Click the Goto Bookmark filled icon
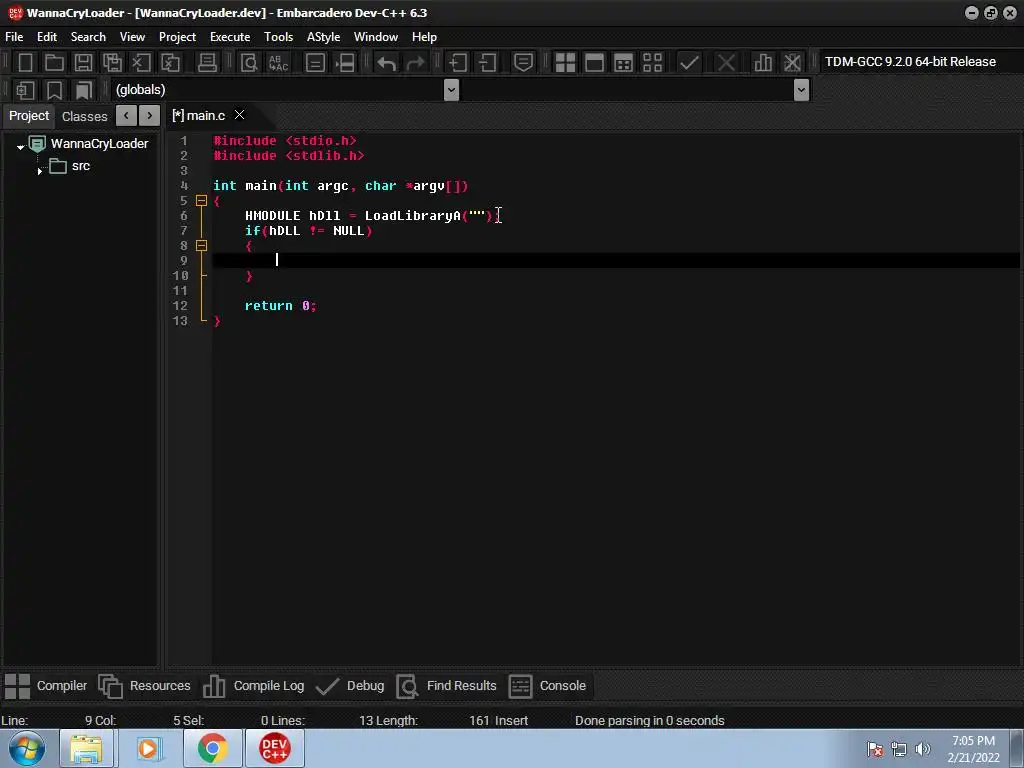Image resolution: width=1024 pixels, height=768 pixels. click(x=84, y=90)
